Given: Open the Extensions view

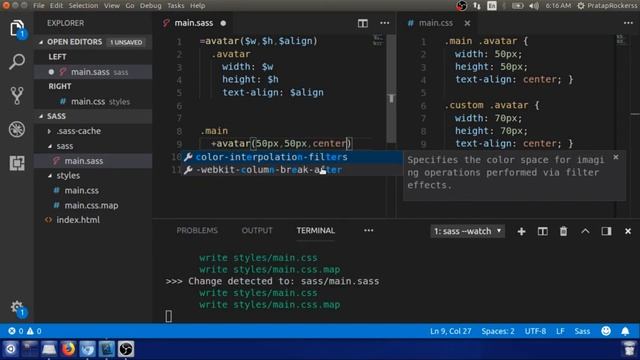Looking at the screenshot, I should [x=17, y=163].
